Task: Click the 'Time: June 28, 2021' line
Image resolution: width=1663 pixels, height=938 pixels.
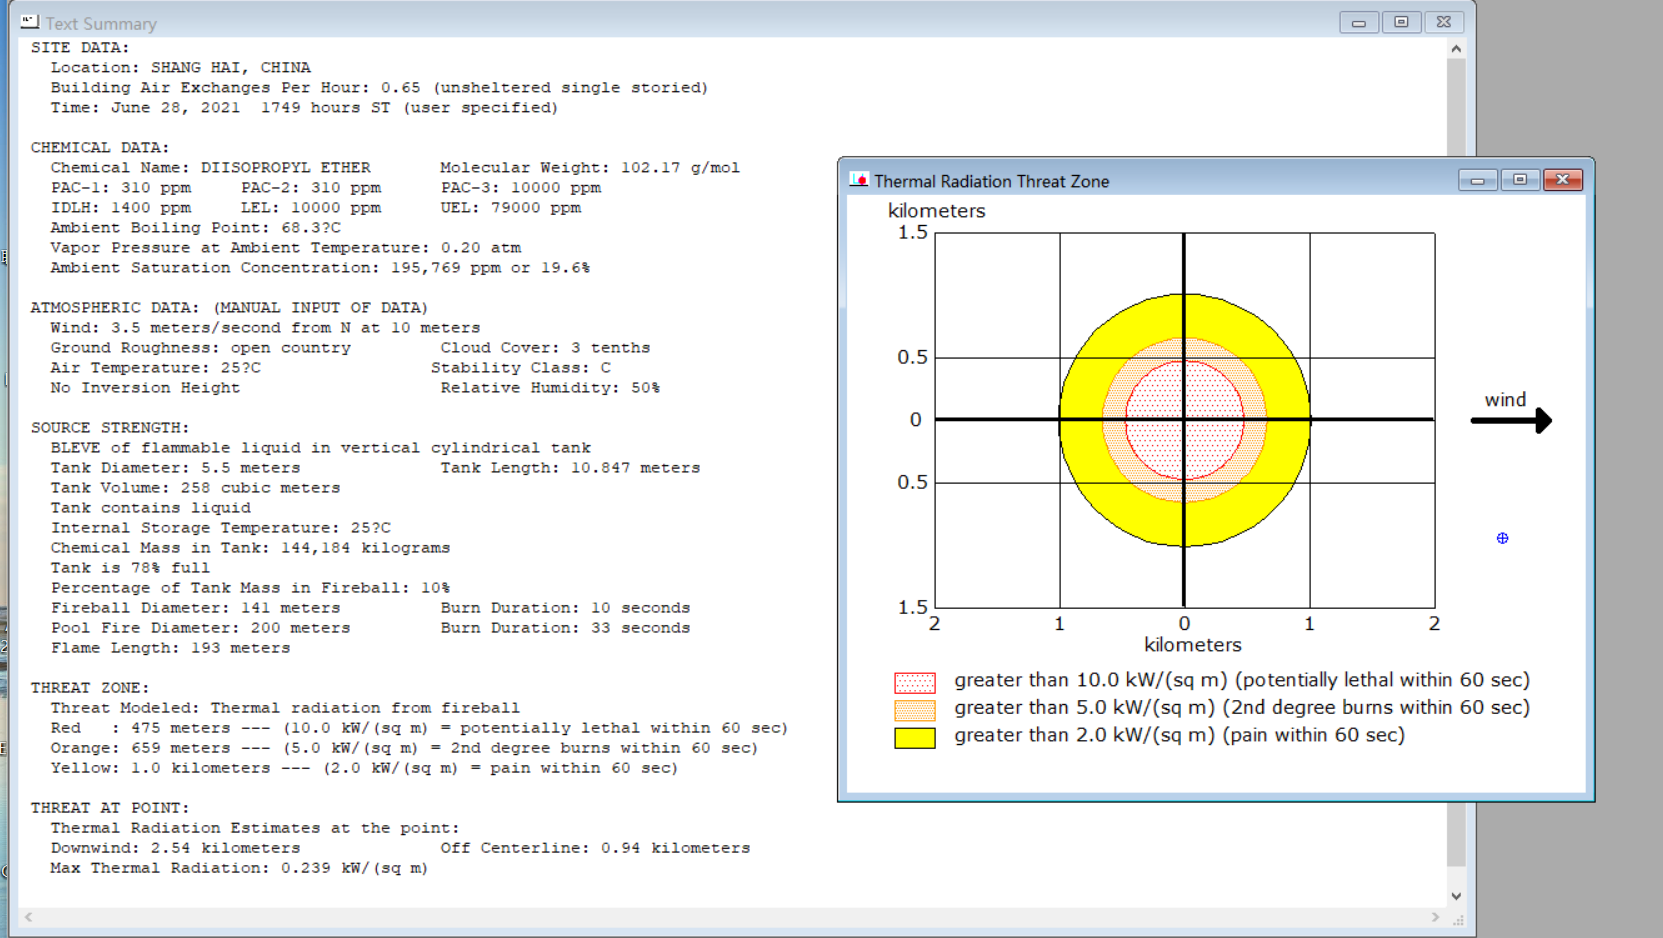Action: (x=305, y=108)
